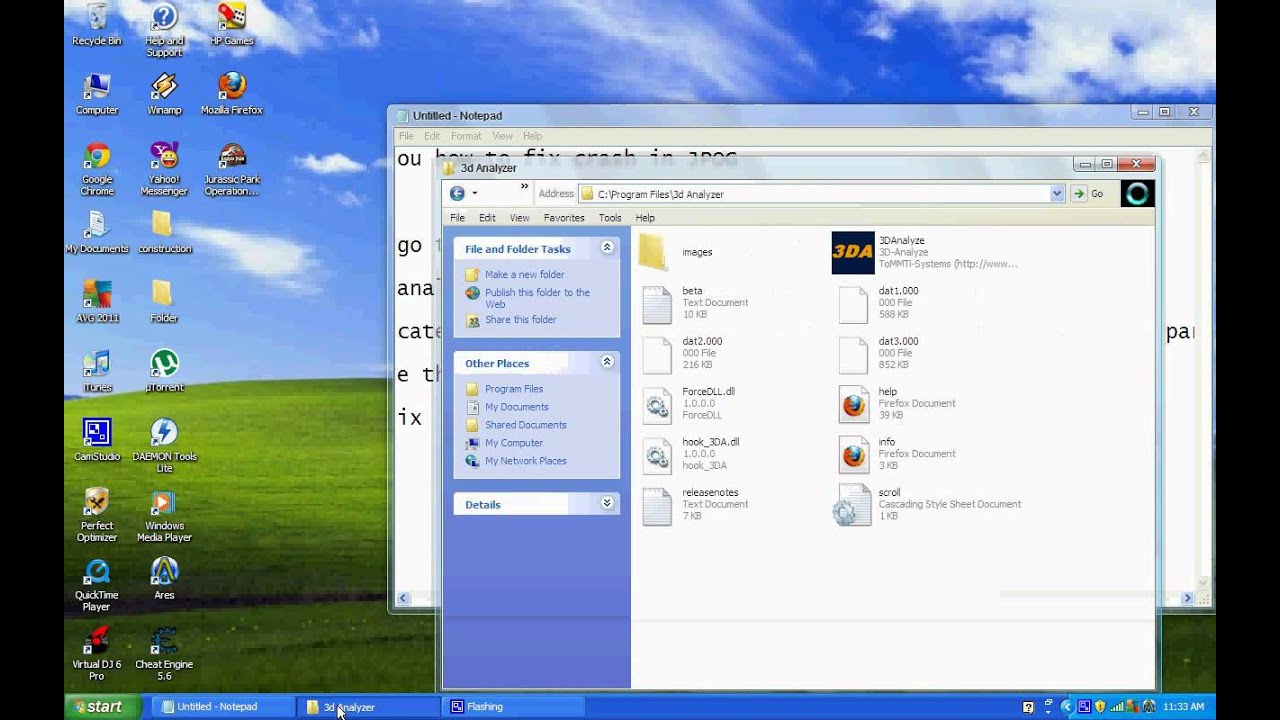This screenshot has width=1280, height=720.
Task: Select the Mozilla Firefox desktop icon
Action: (x=232, y=86)
